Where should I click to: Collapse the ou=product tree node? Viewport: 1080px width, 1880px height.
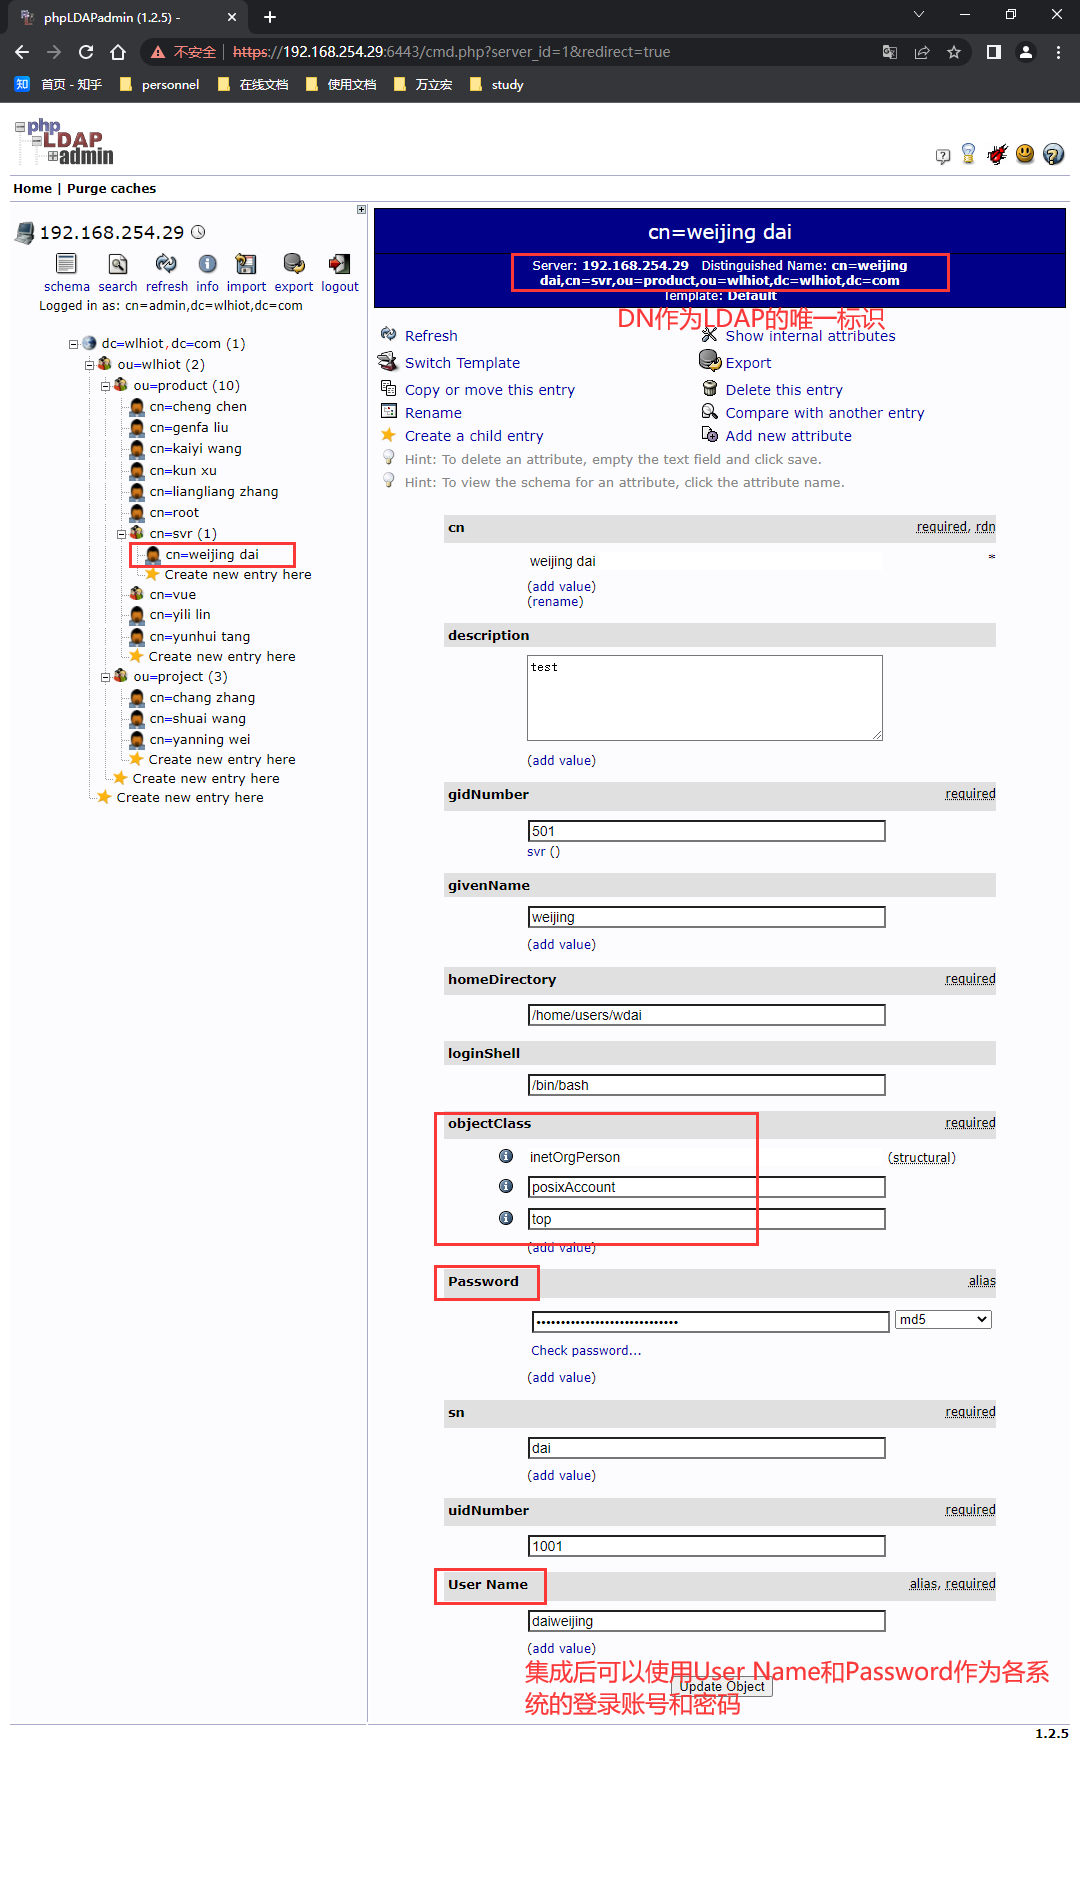coord(105,386)
